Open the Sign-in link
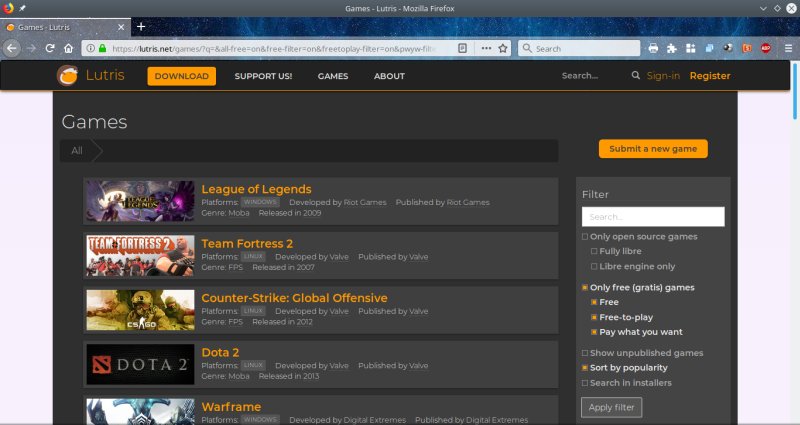Viewport: 800px width, 425px height. click(x=663, y=76)
